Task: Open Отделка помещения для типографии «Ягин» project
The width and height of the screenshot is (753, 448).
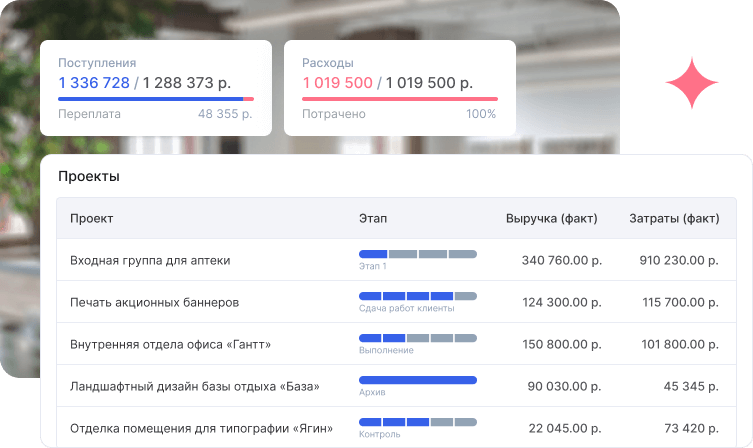Action: click(201, 428)
